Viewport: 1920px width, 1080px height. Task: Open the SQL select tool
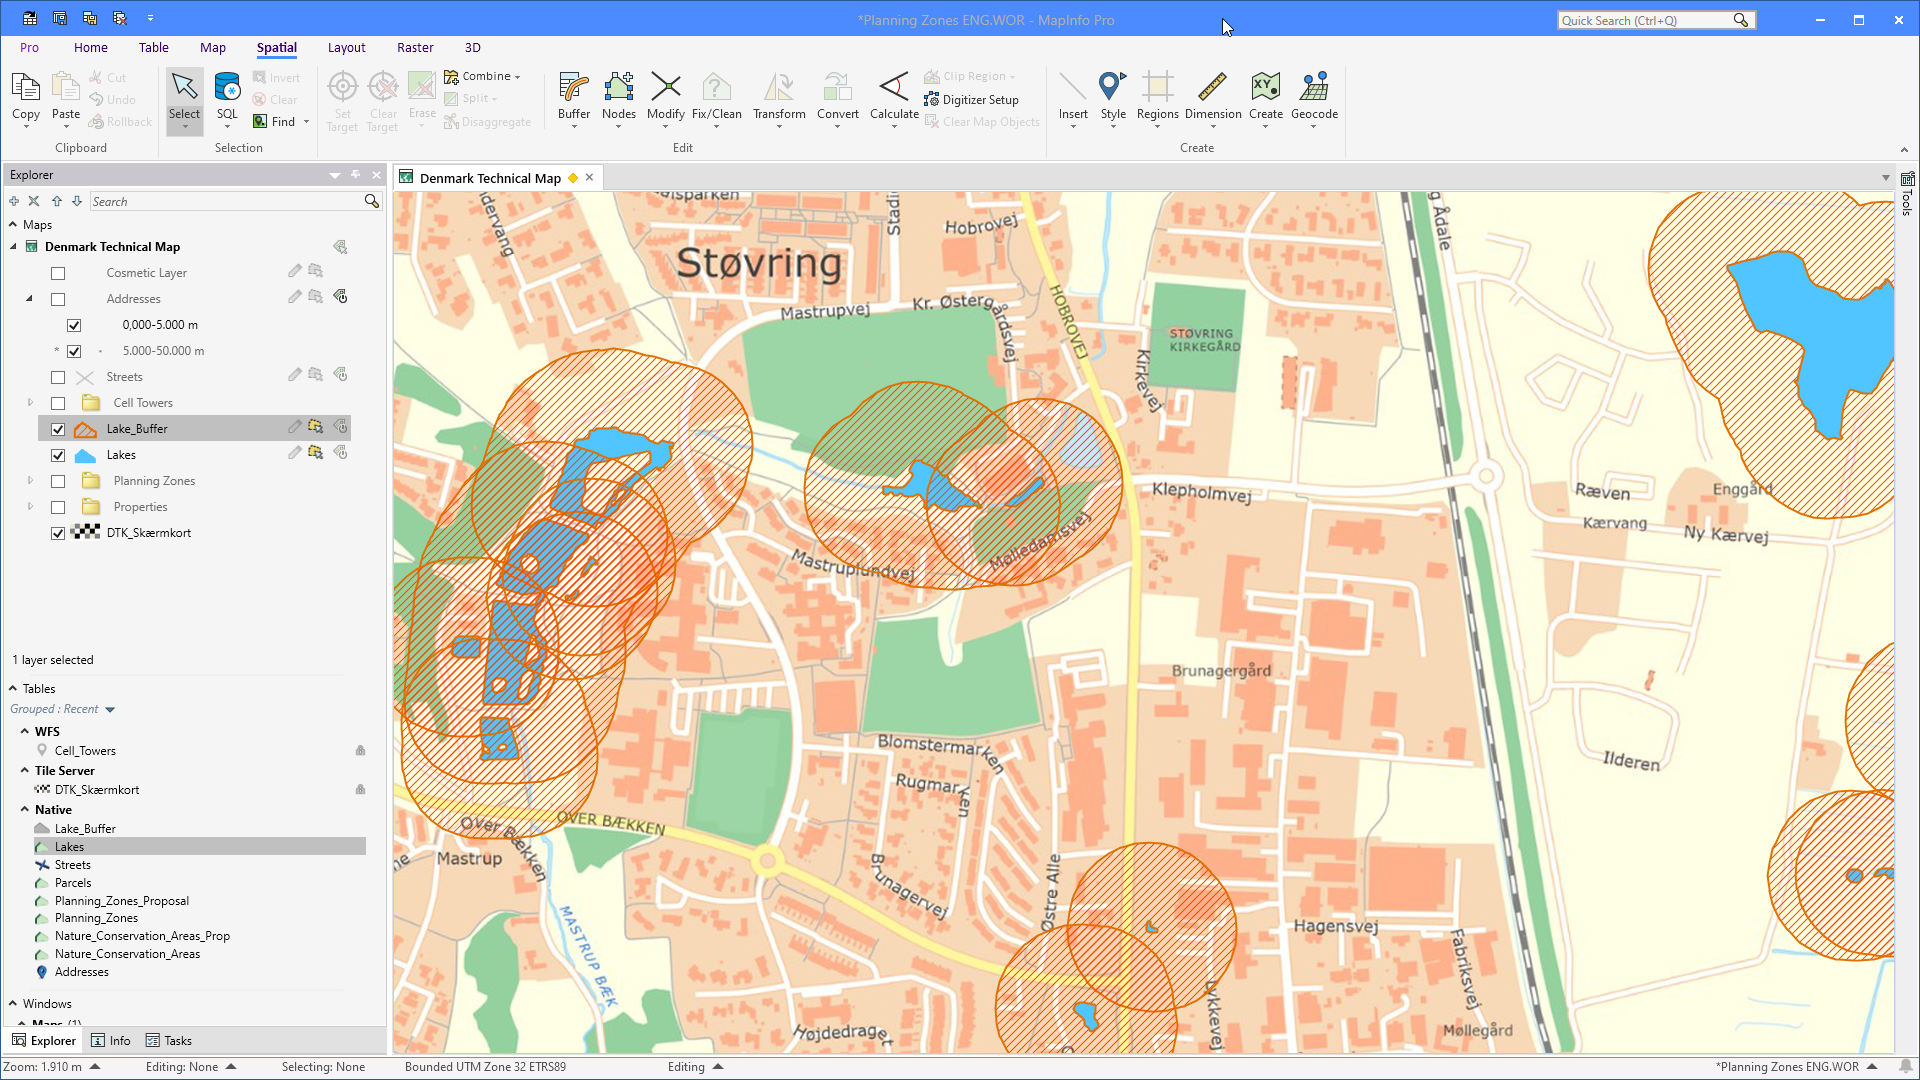point(227,97)
